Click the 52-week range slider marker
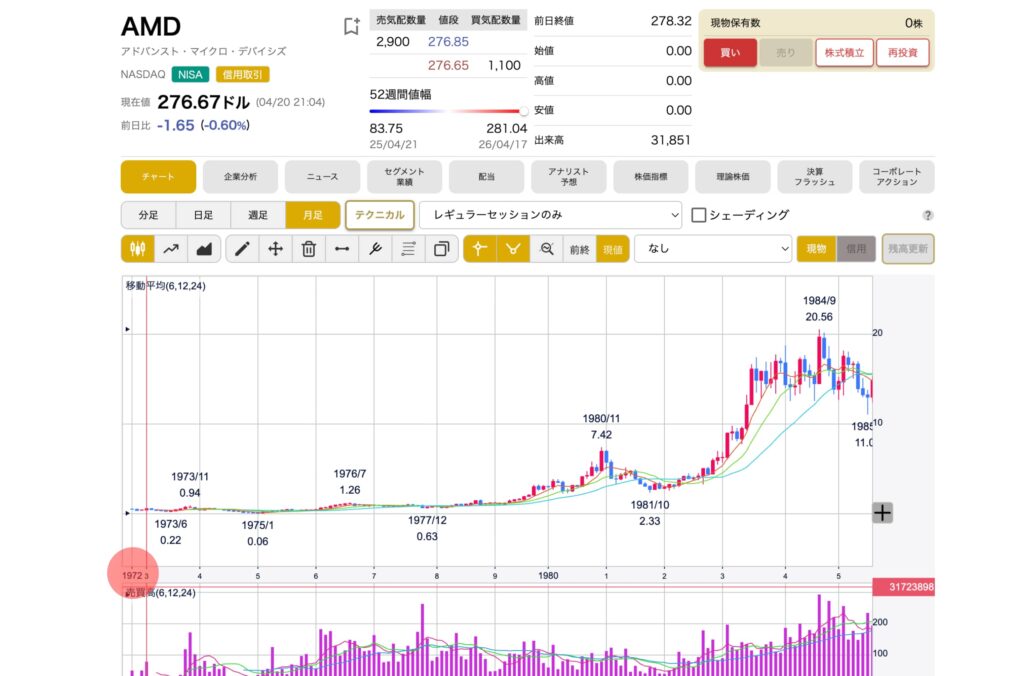This screenshot has width=1024, height=676. click(523, 112)
